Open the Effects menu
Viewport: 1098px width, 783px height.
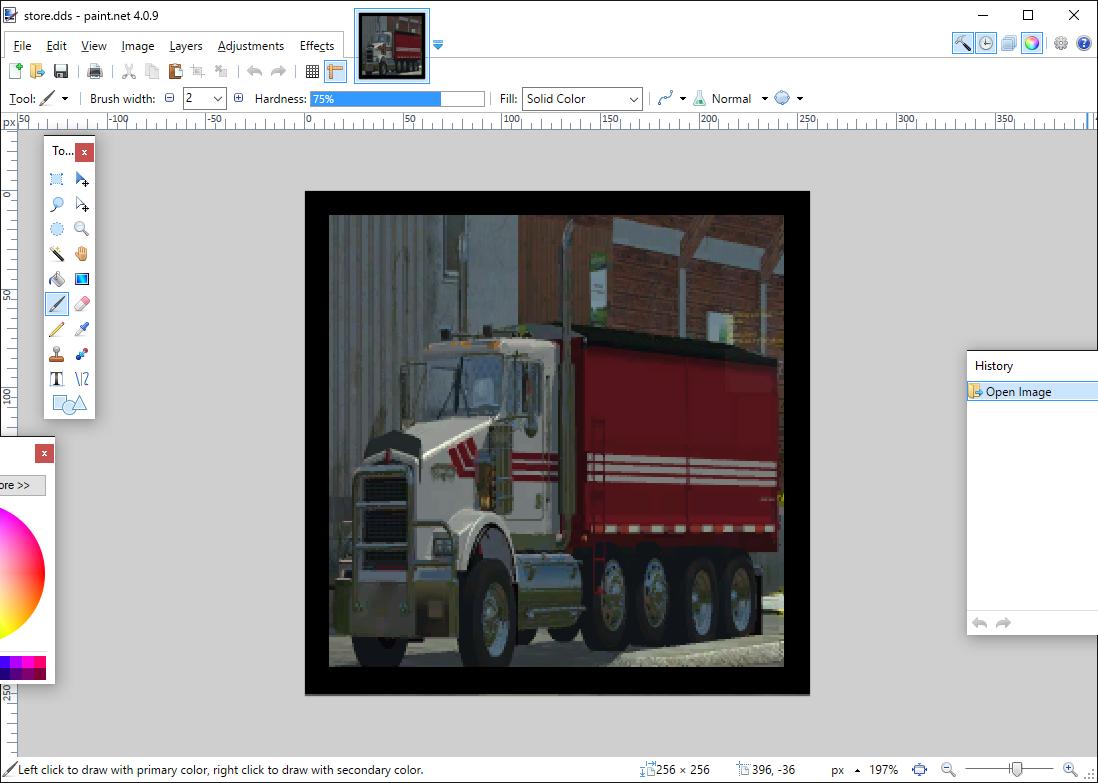coord(317,46)
